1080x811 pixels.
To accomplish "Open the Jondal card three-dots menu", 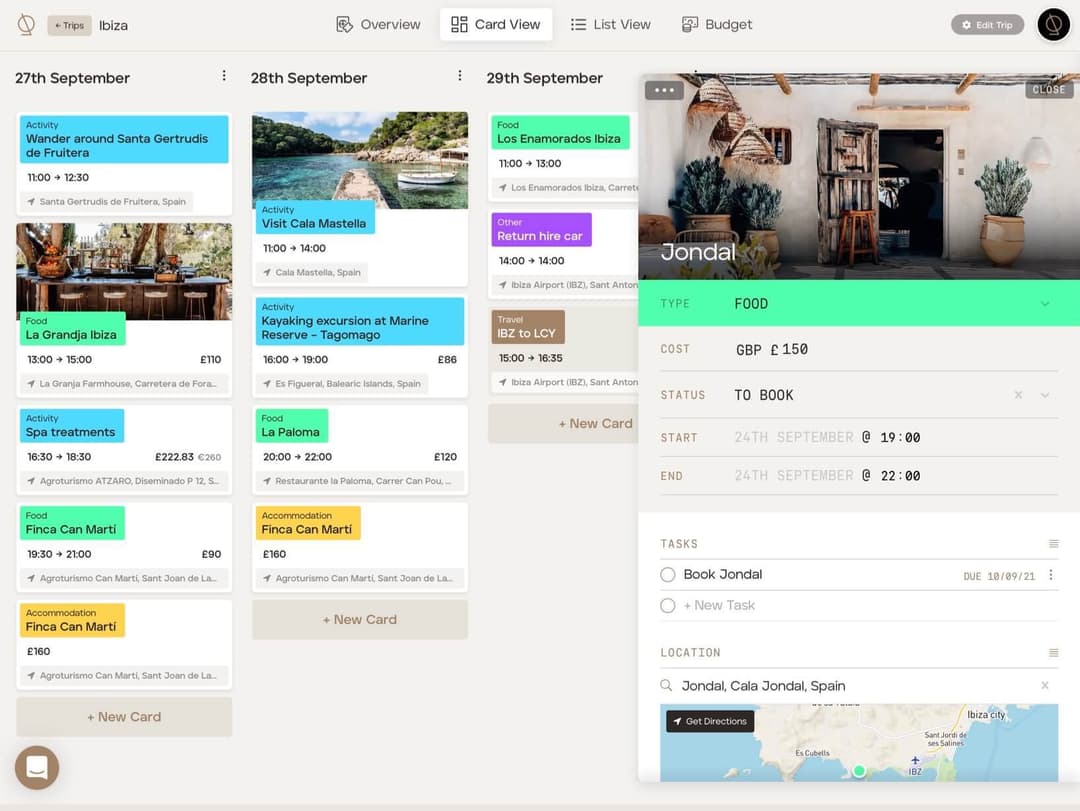I will coord(664,90).
